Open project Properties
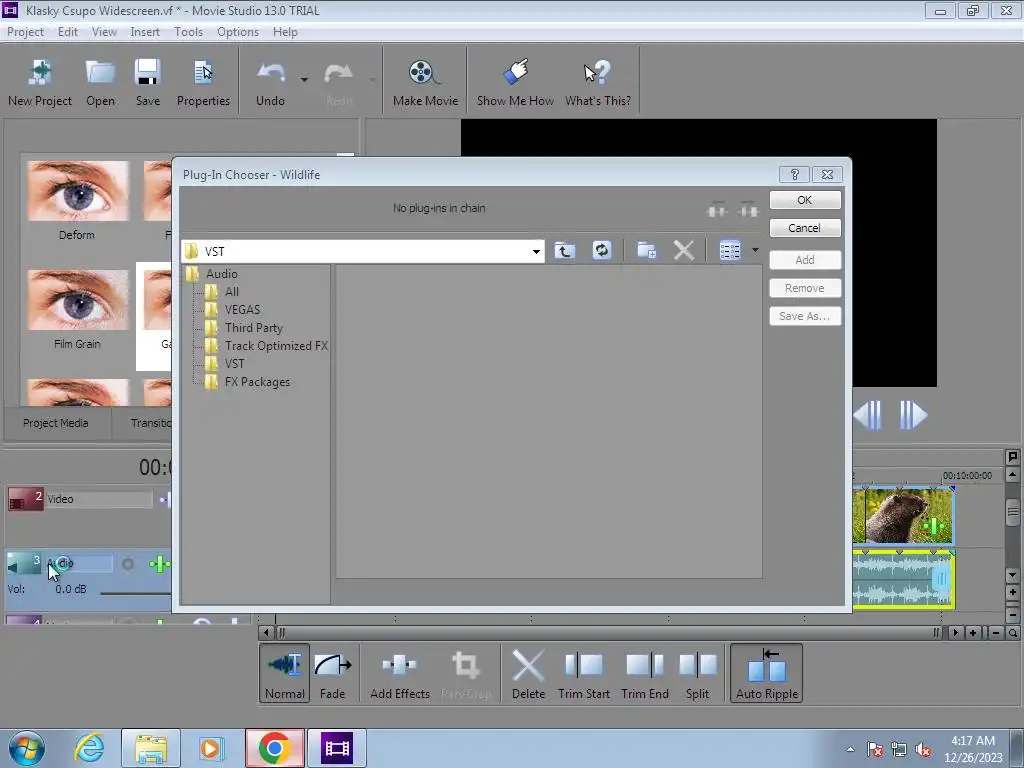Image resolution: width=1024 pixels, height=768 pixels. (203, 83)
